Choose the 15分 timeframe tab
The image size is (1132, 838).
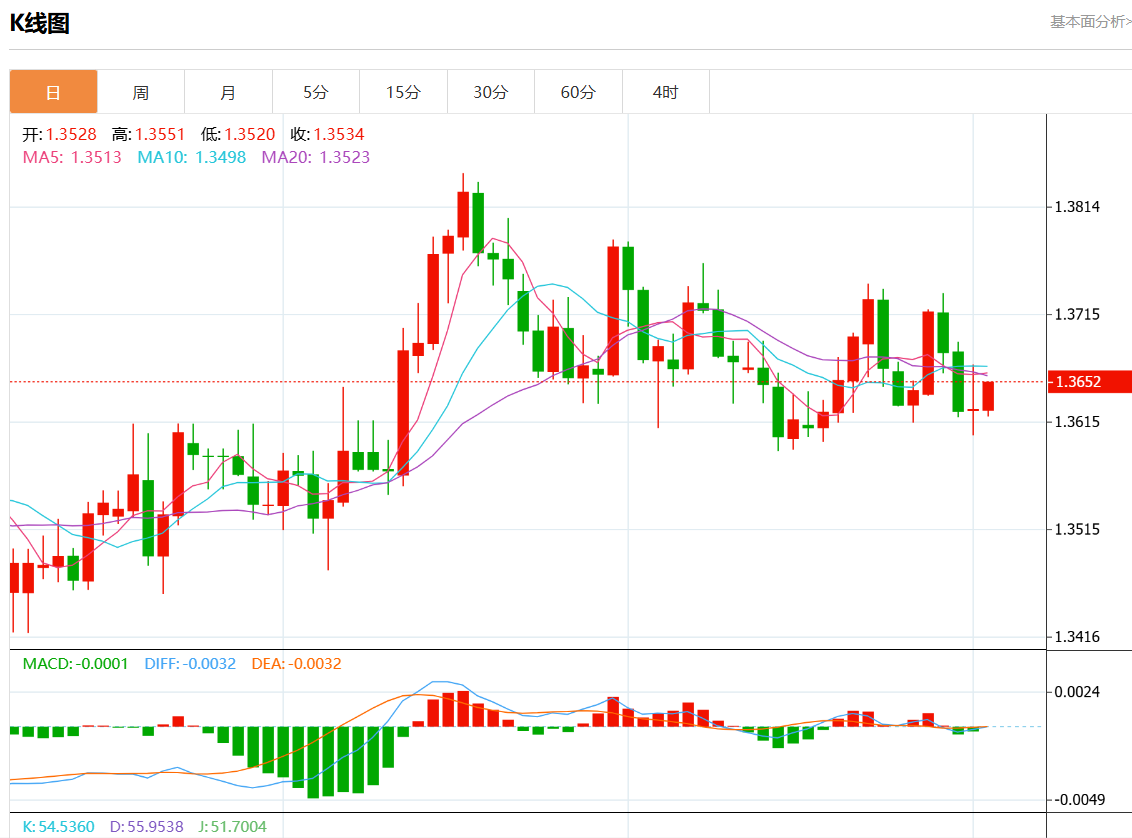(403, 92)
